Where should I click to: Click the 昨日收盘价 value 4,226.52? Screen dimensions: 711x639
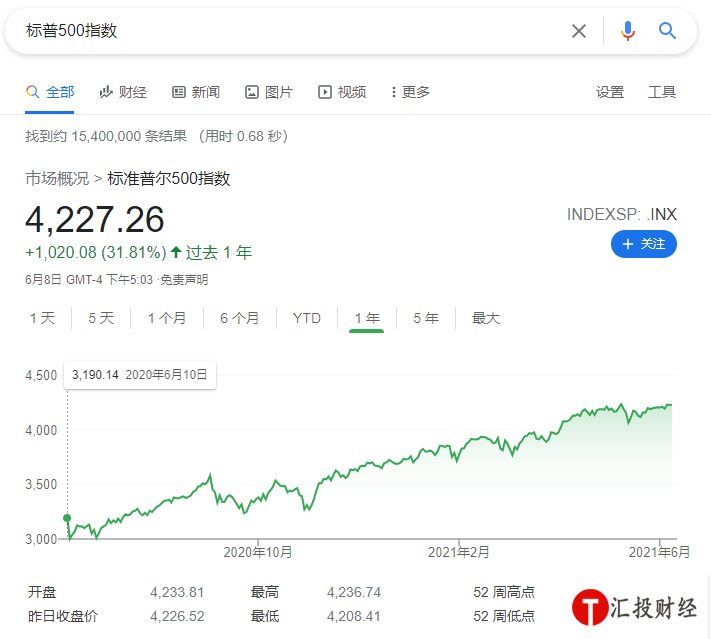(x=177, y=616)
